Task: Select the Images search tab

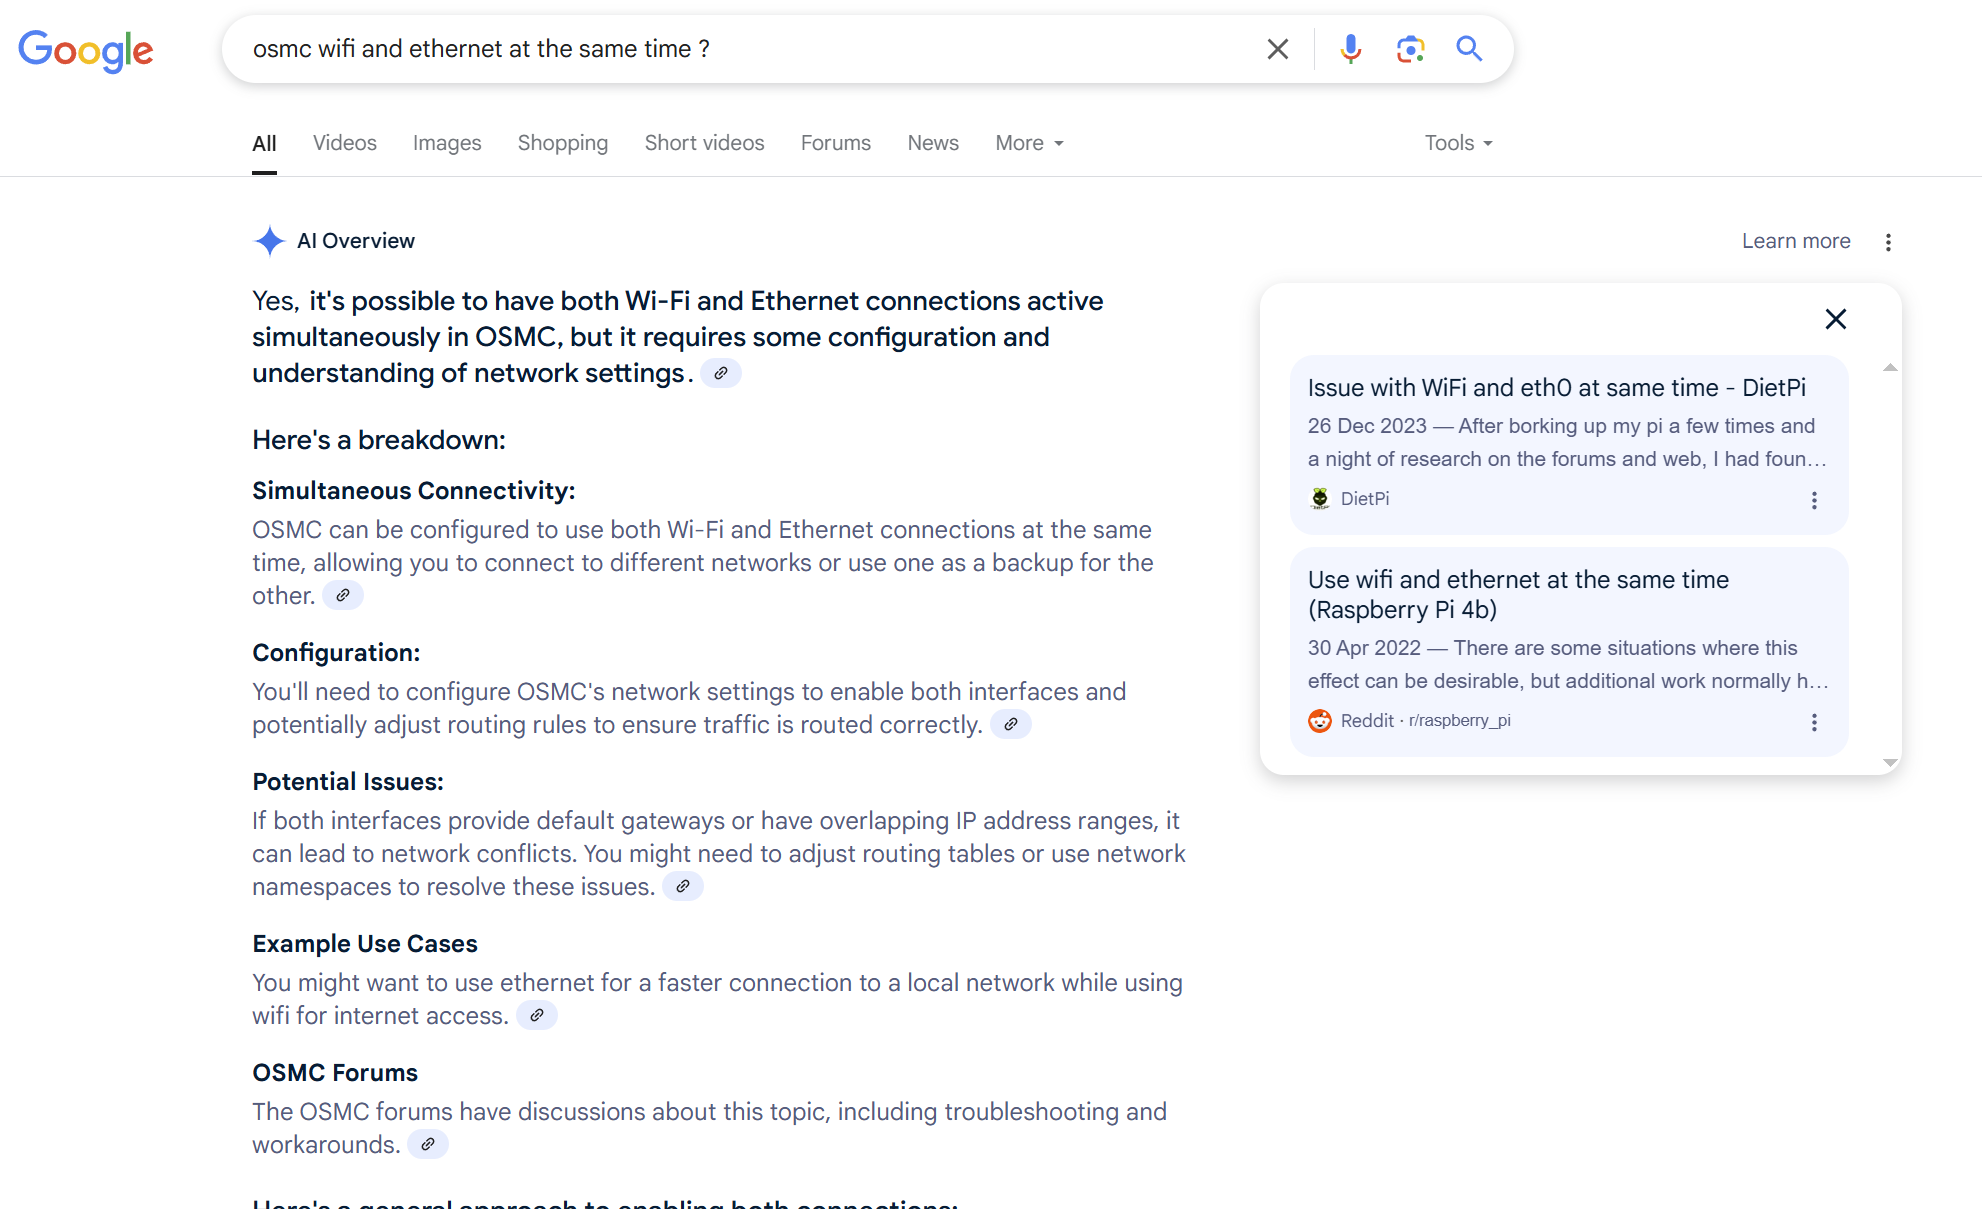Action: pyautogui.click(x=447, y=143)
